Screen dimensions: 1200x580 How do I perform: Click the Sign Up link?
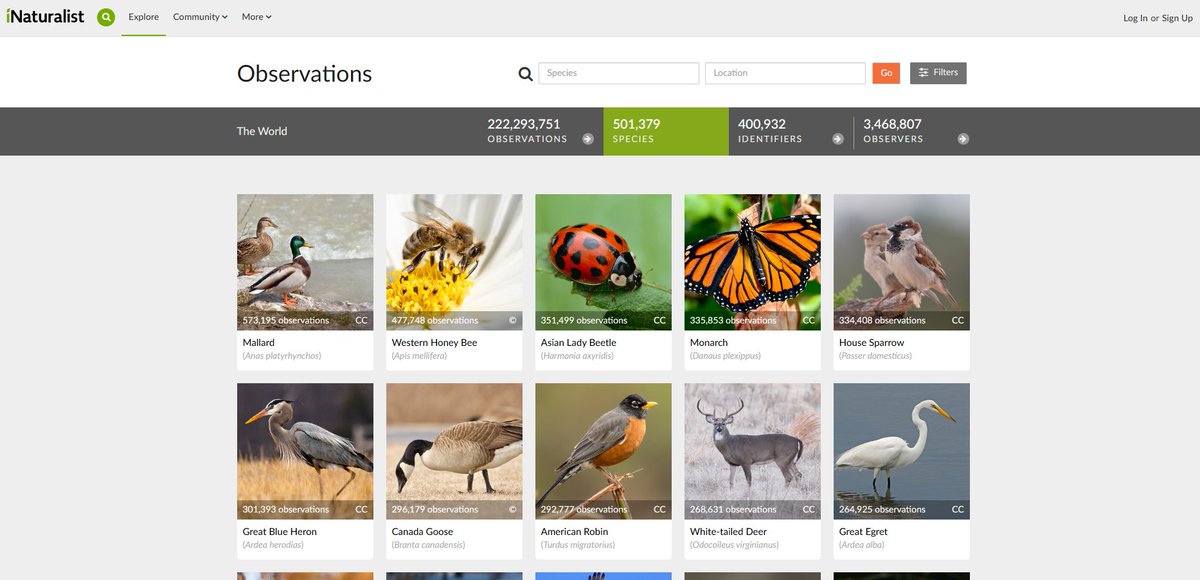click(x=1177, y=18)
